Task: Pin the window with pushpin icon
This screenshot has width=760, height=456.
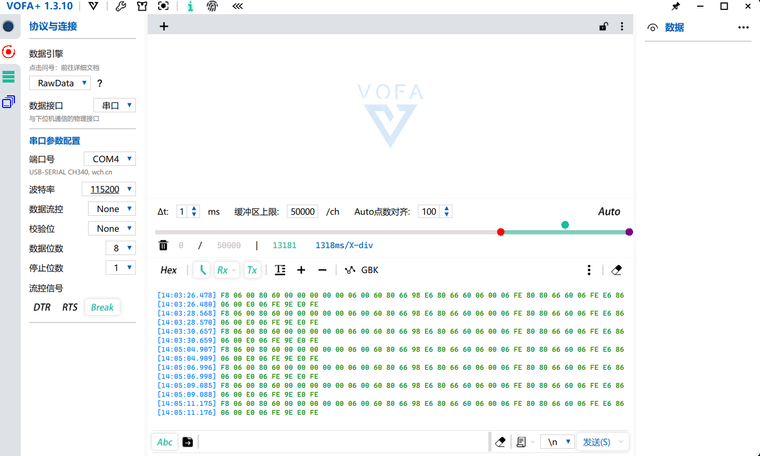Action: coord(675,6)
